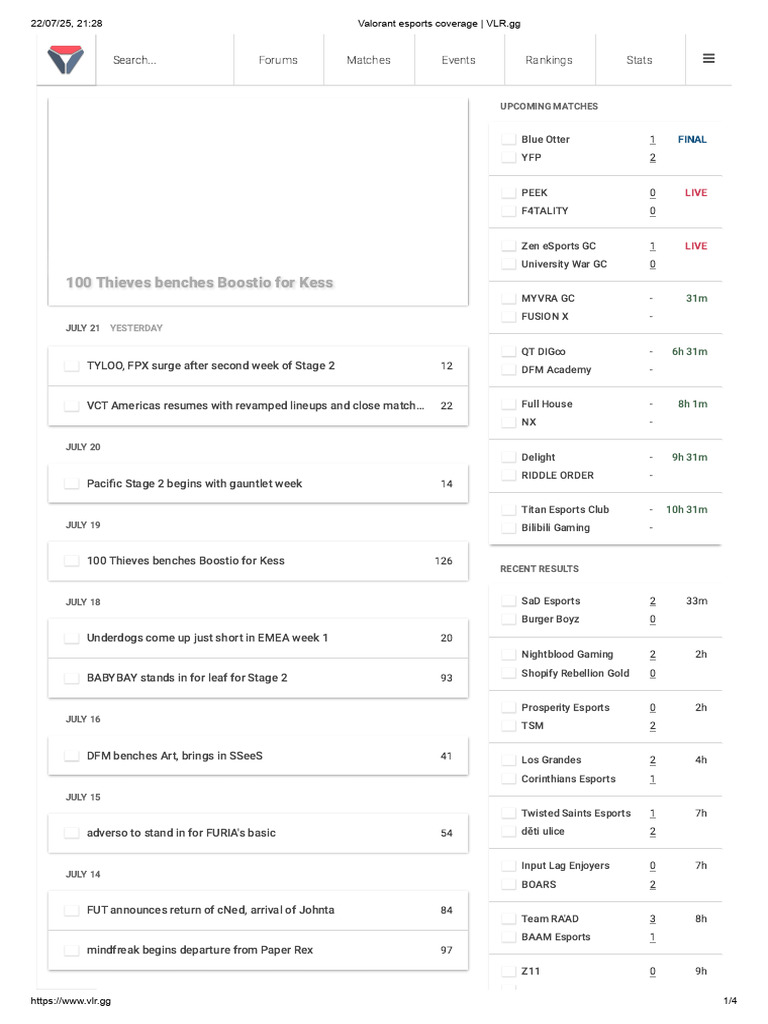Click flag icon next to TYLOO, FPX article
Viewport: 768px width, 1024px height.
tap(72, 366)
